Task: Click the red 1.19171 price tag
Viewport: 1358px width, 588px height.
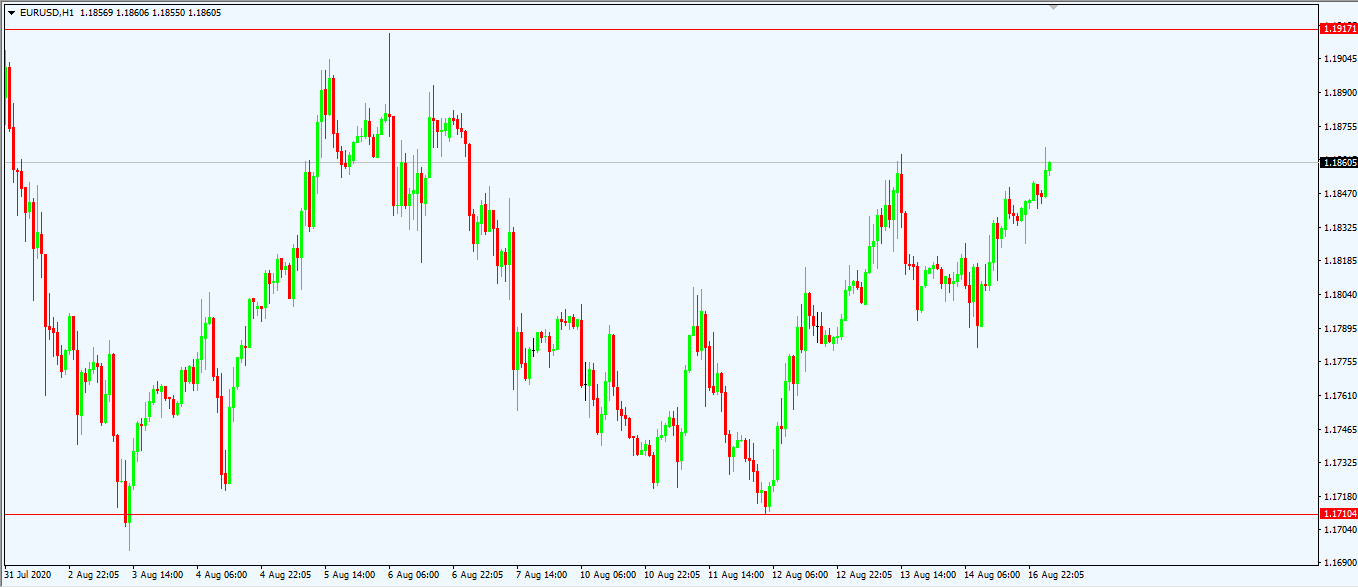Action: 1339,29
